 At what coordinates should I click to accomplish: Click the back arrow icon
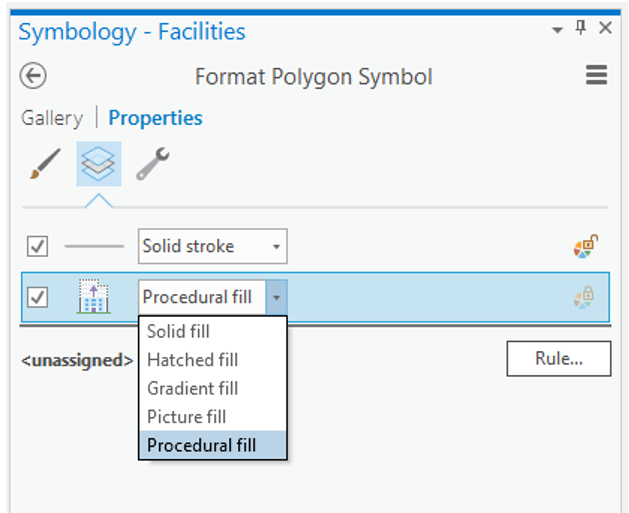(33, 76)
